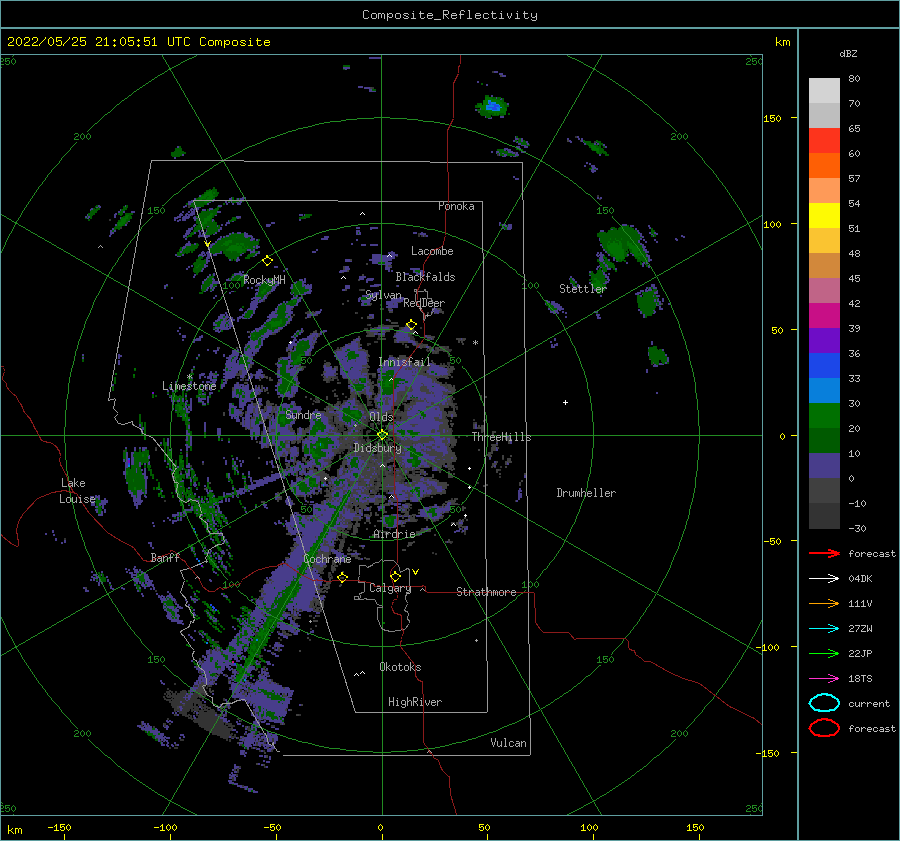Click the yellow 54 dBZ color swatch
Viewport: 900px width, 841px height.
824,215
